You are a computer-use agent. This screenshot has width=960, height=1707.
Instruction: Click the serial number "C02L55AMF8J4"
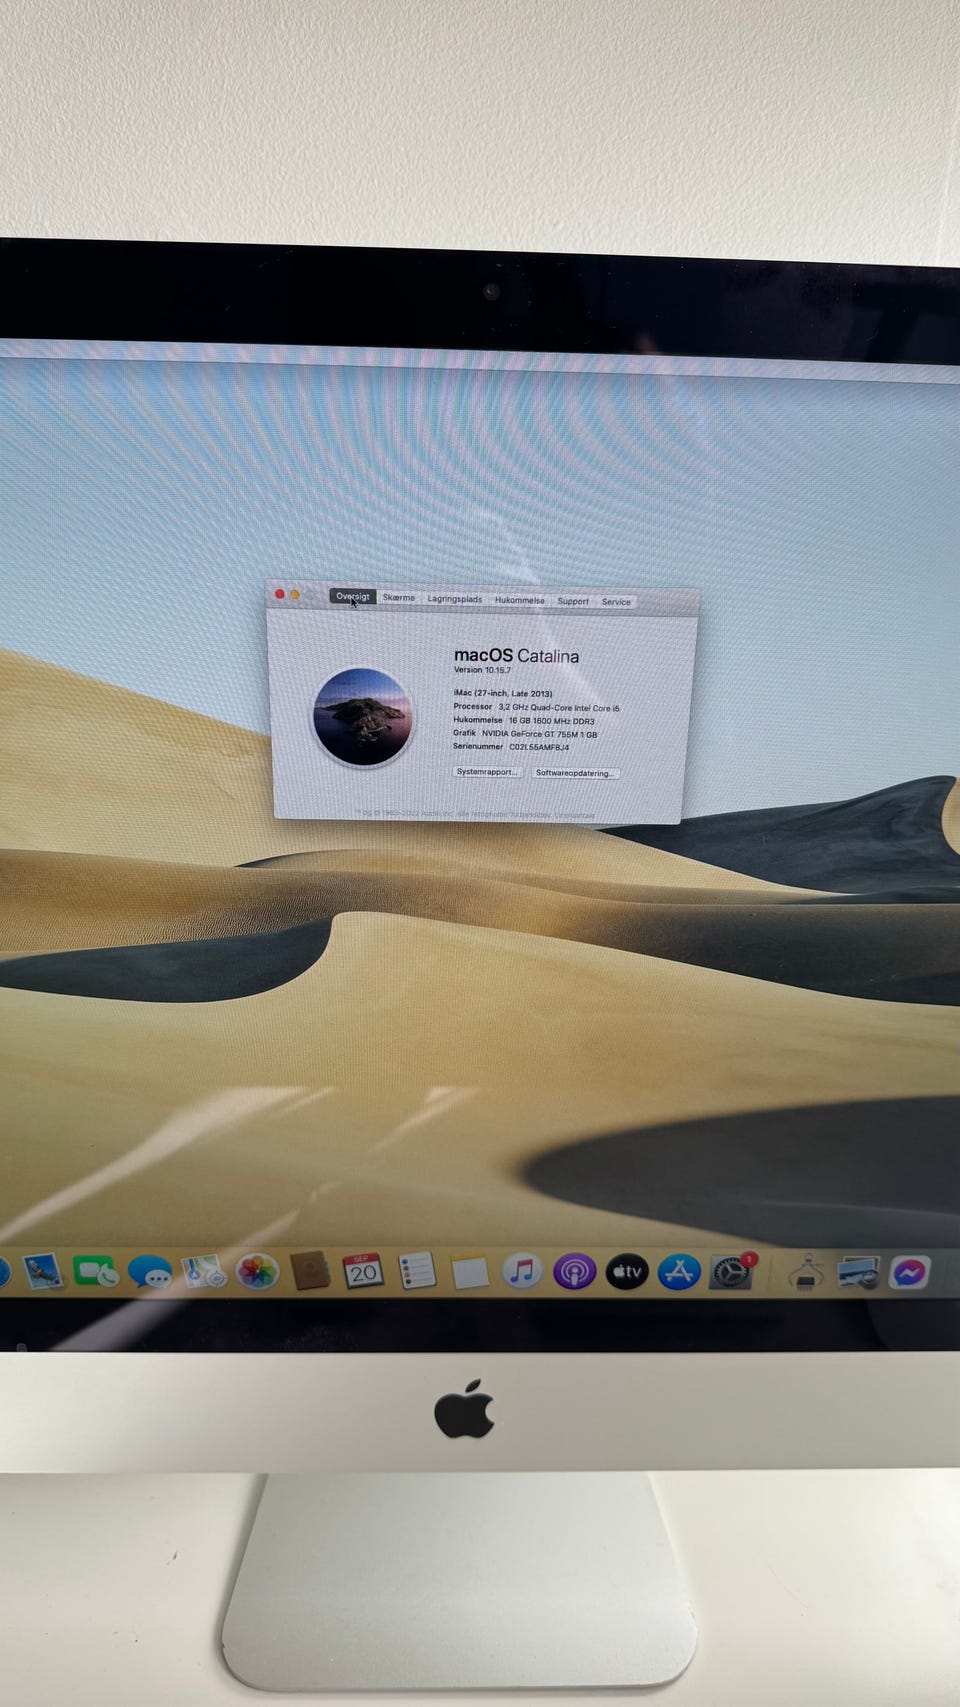[x=539, y=747]
